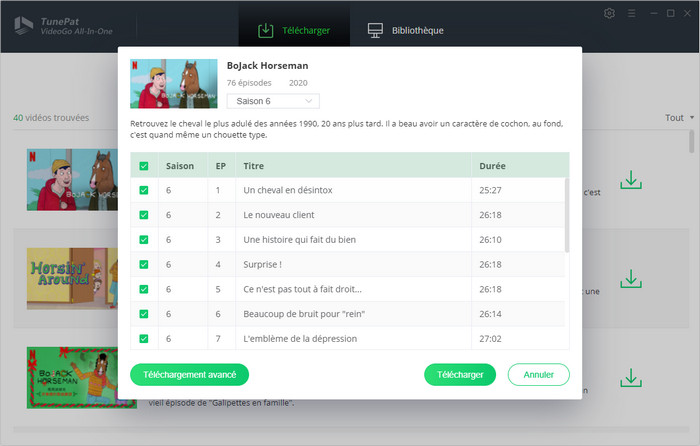
Task: Switch to the Bibliothèque tab
Action: click(x=405, y=30)
